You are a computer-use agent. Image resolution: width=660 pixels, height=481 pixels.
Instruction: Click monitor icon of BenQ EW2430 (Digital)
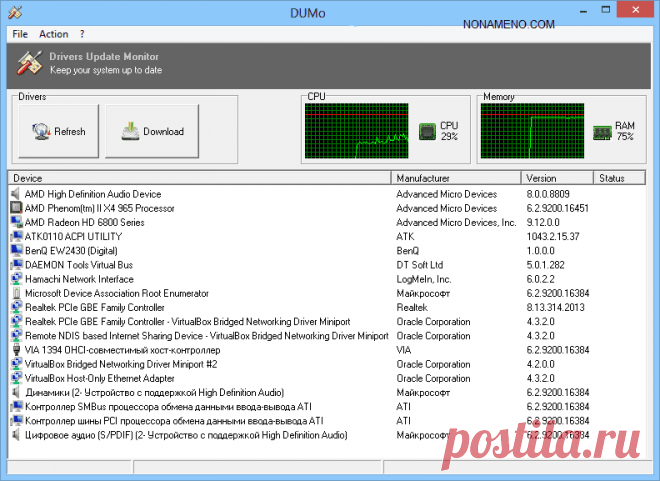click(16, 250)
